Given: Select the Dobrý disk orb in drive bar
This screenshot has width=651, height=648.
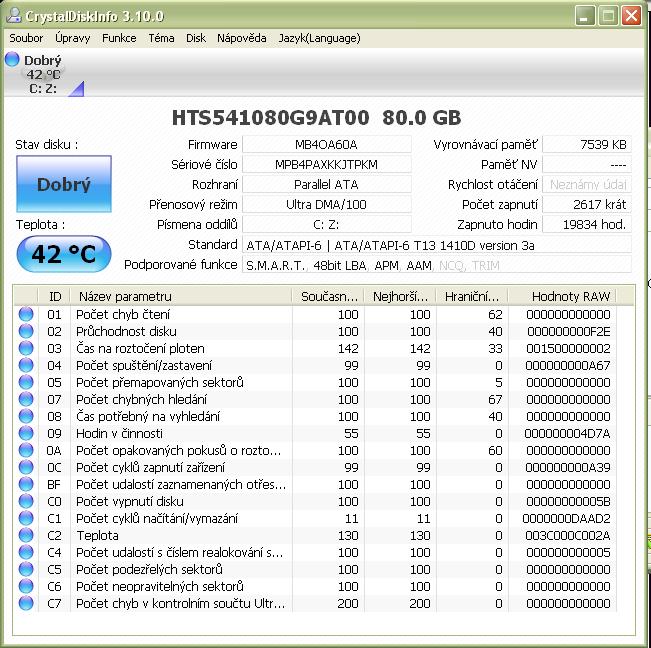Looking at the screenshot, I should click(12, 60).
